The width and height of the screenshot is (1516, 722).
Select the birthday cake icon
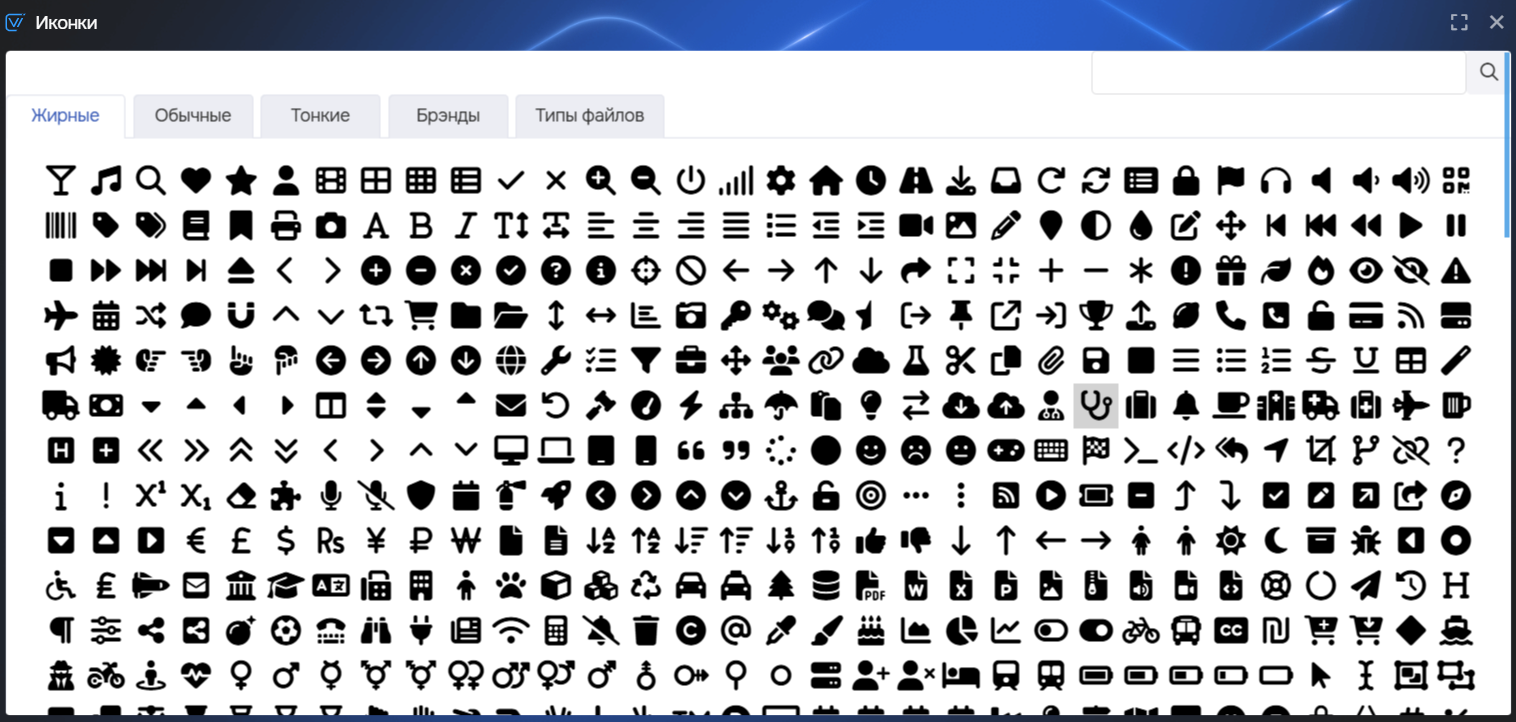(871, 631)
